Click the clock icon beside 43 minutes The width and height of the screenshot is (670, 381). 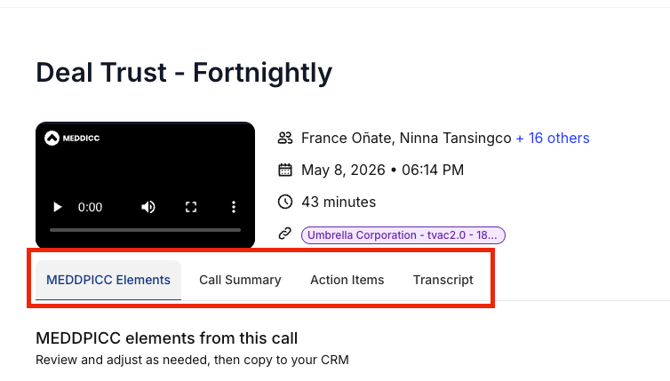pos(285,202)
